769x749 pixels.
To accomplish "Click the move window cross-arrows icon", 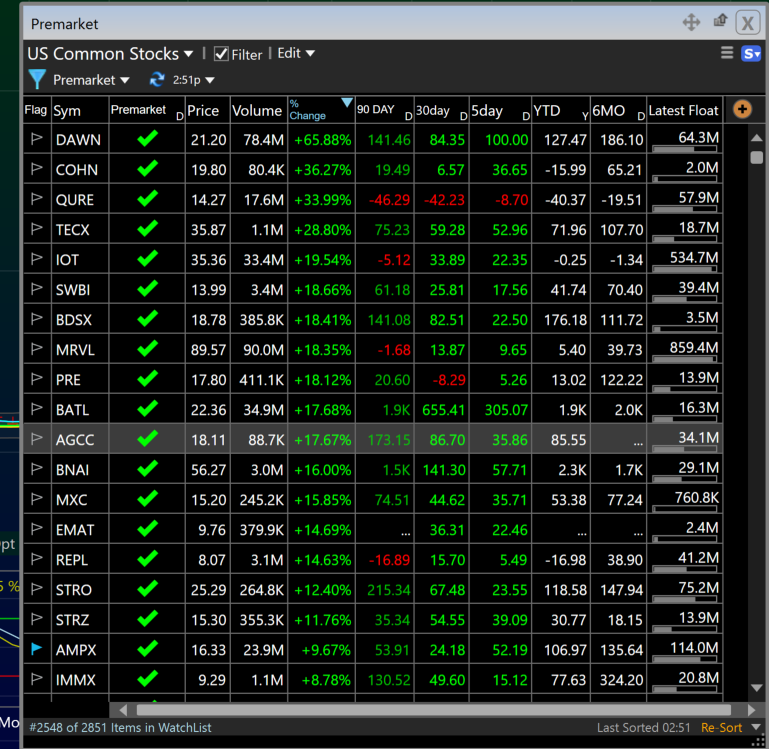I will pos(691,22).
